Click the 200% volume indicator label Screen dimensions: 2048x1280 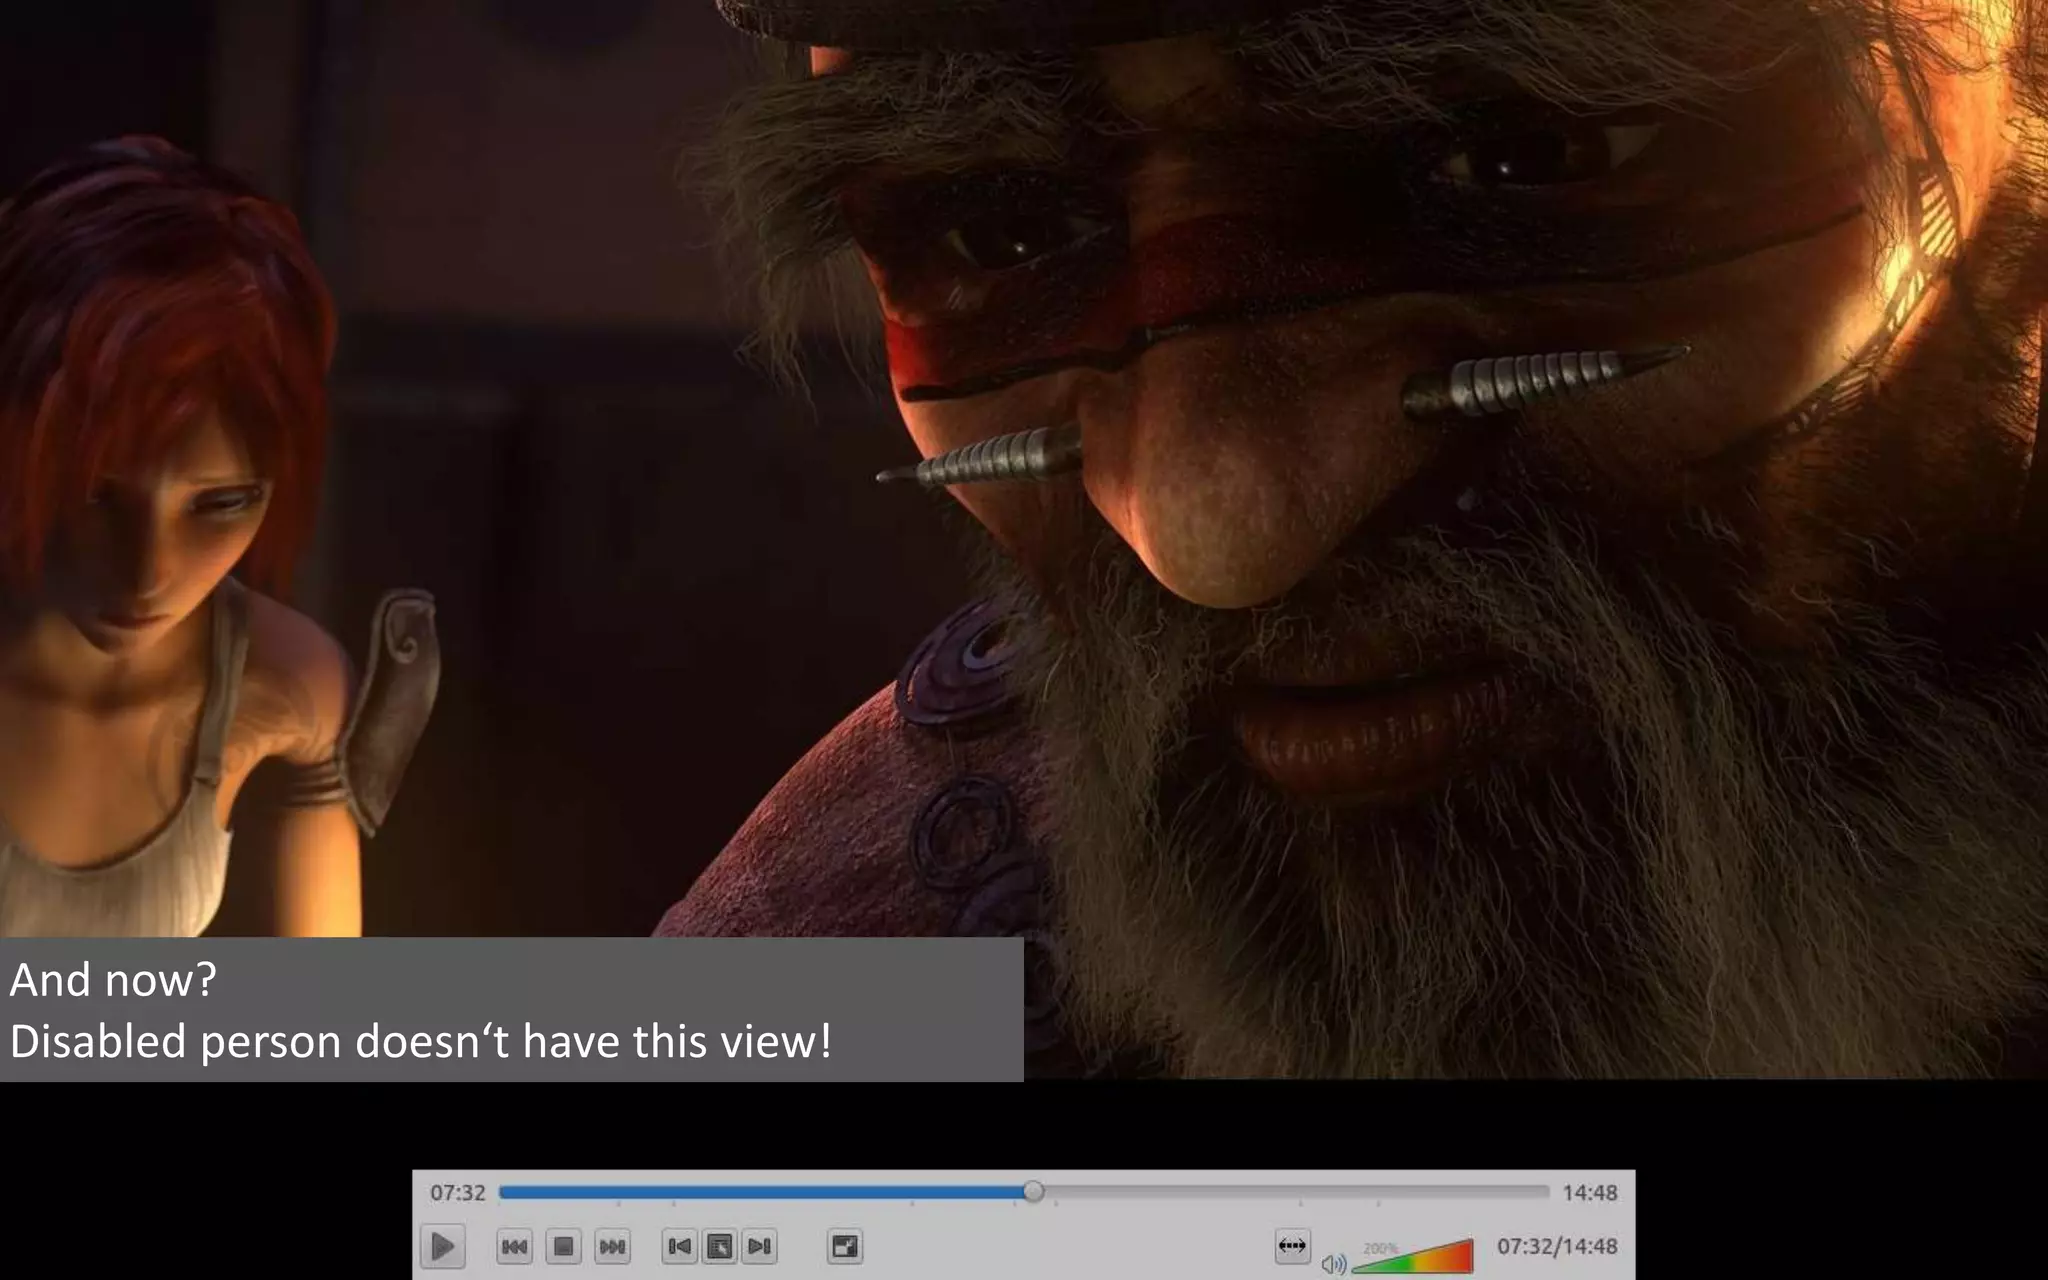pyautogui.click(x=1380, y=1248)
